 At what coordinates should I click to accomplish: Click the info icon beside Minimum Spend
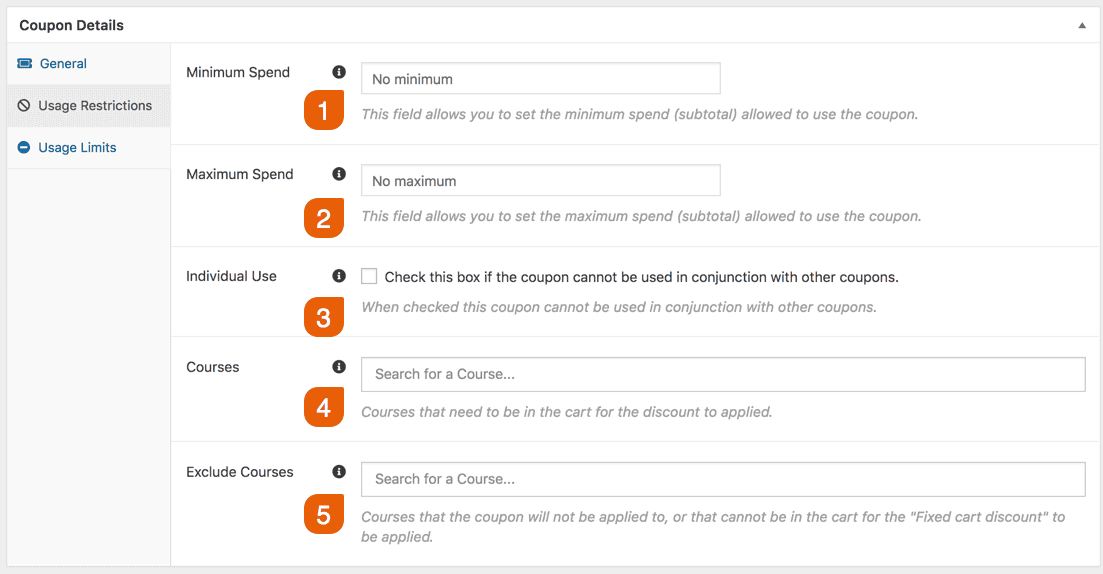339,72
